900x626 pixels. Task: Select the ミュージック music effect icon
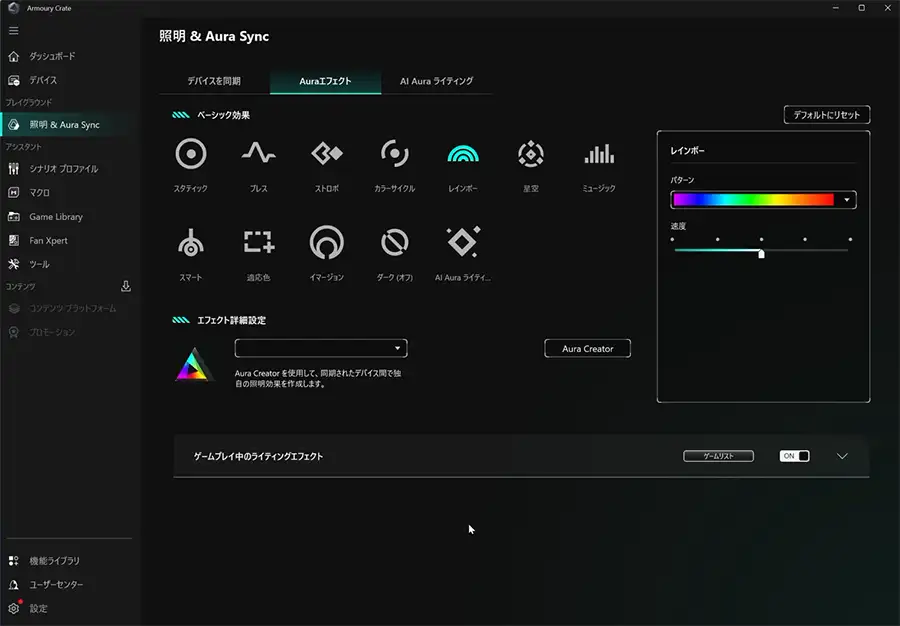pyautogui.click(x=599, y=154)
